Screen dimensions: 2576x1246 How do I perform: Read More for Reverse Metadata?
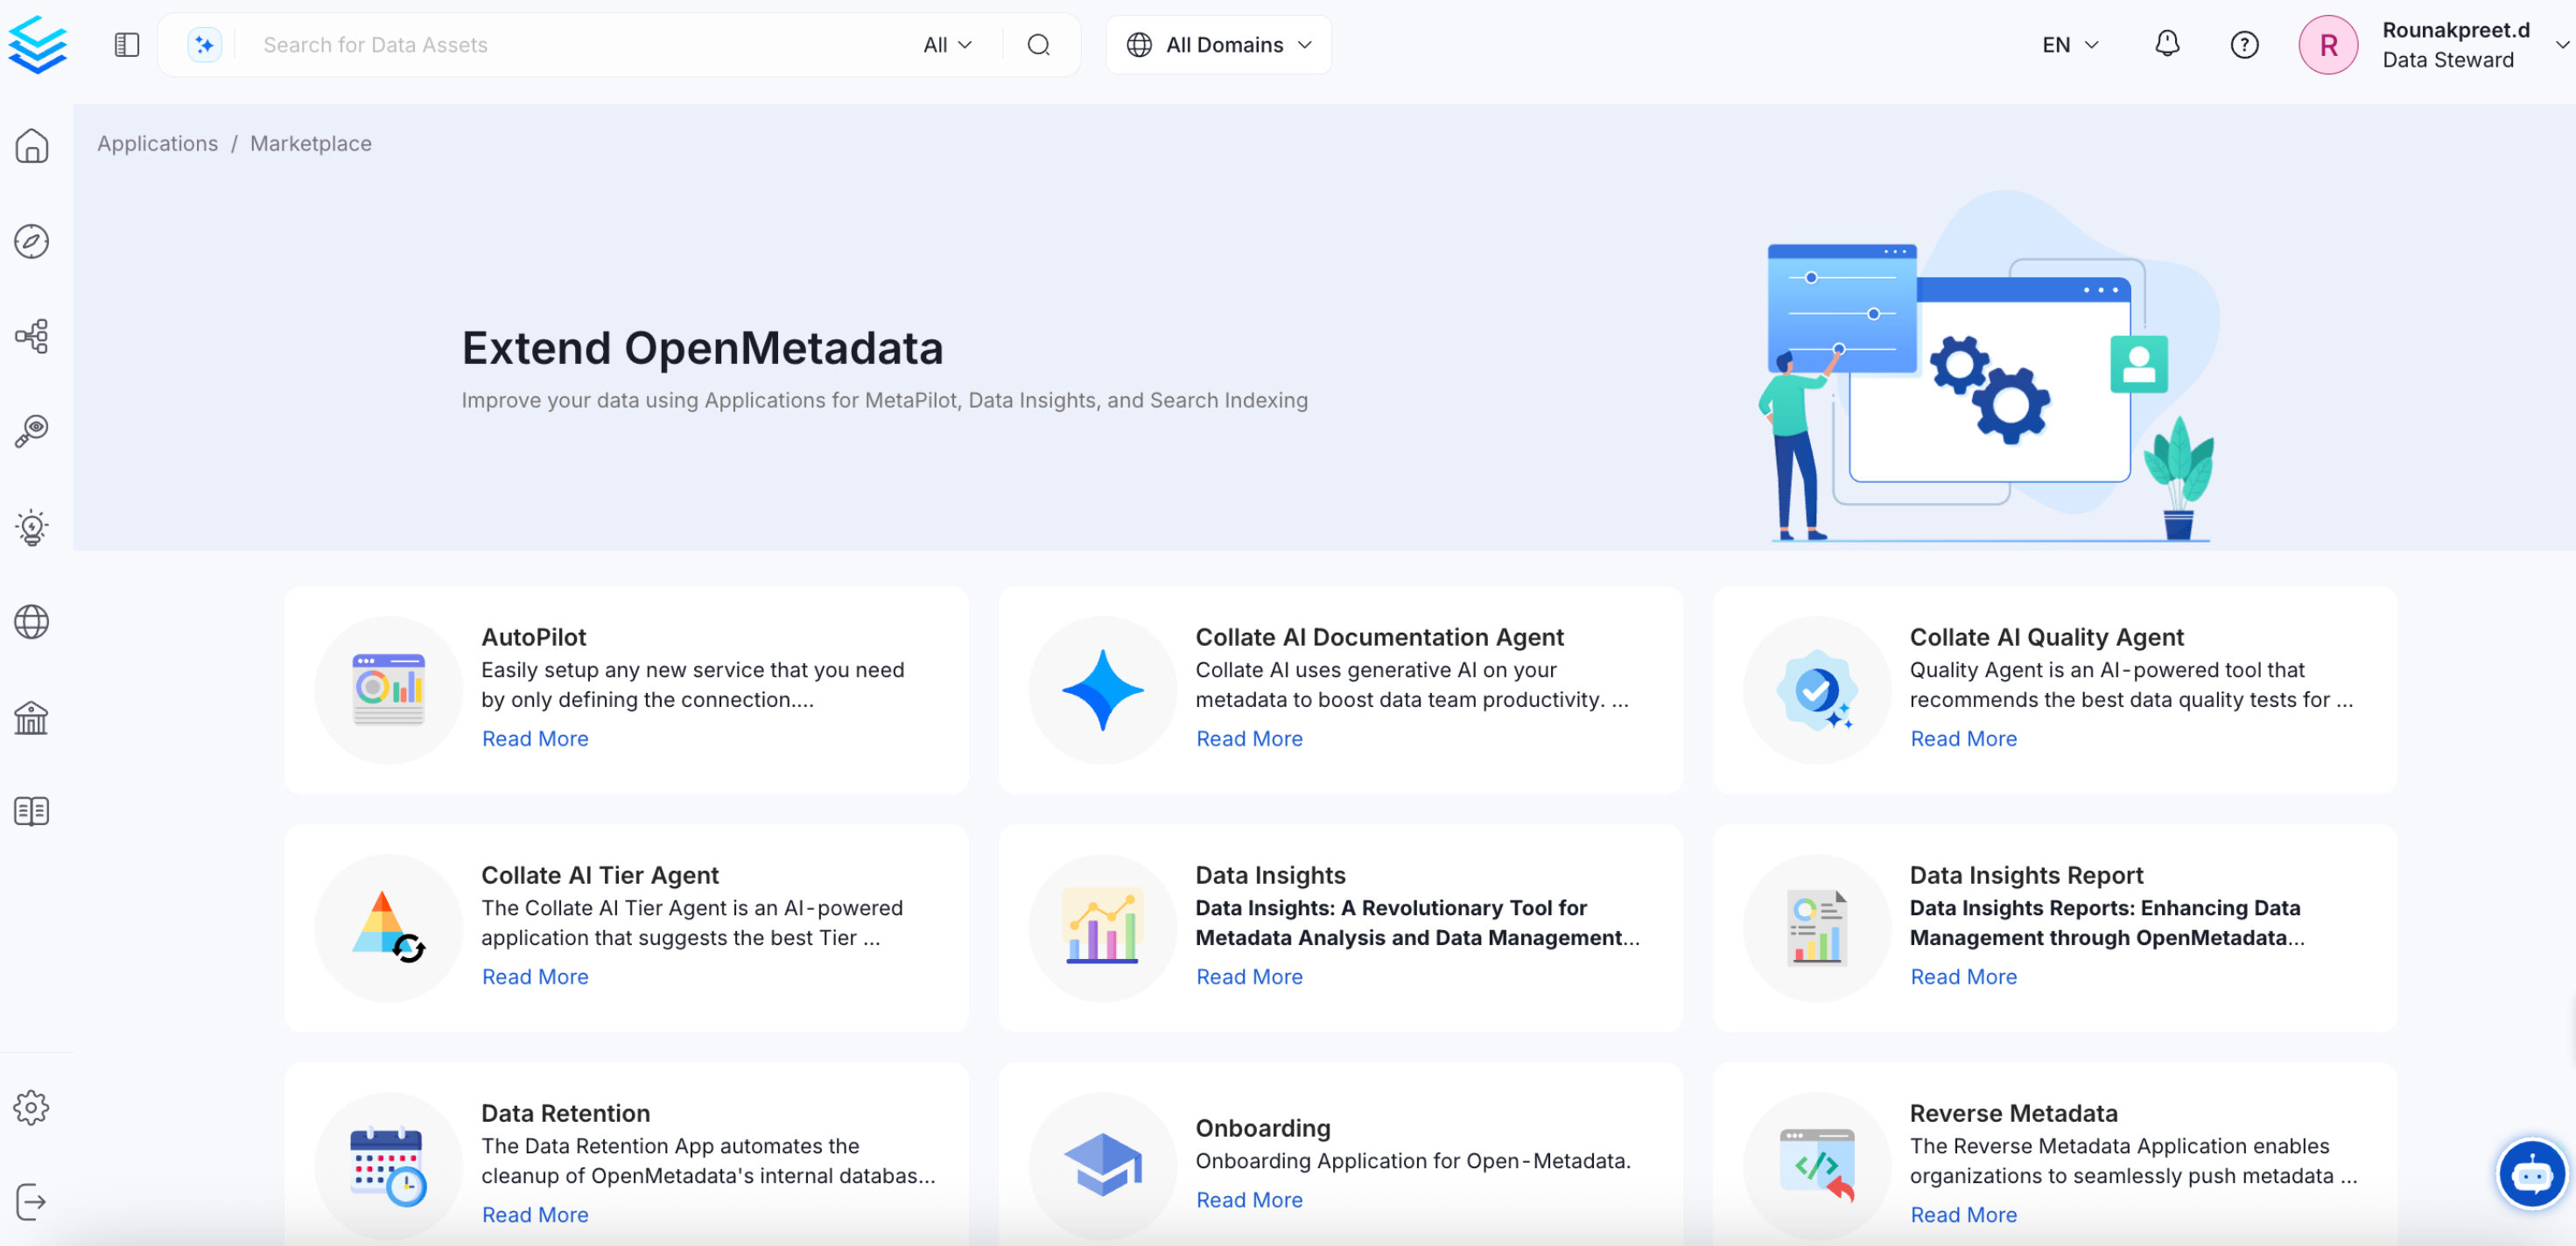click(1963, 1214)
